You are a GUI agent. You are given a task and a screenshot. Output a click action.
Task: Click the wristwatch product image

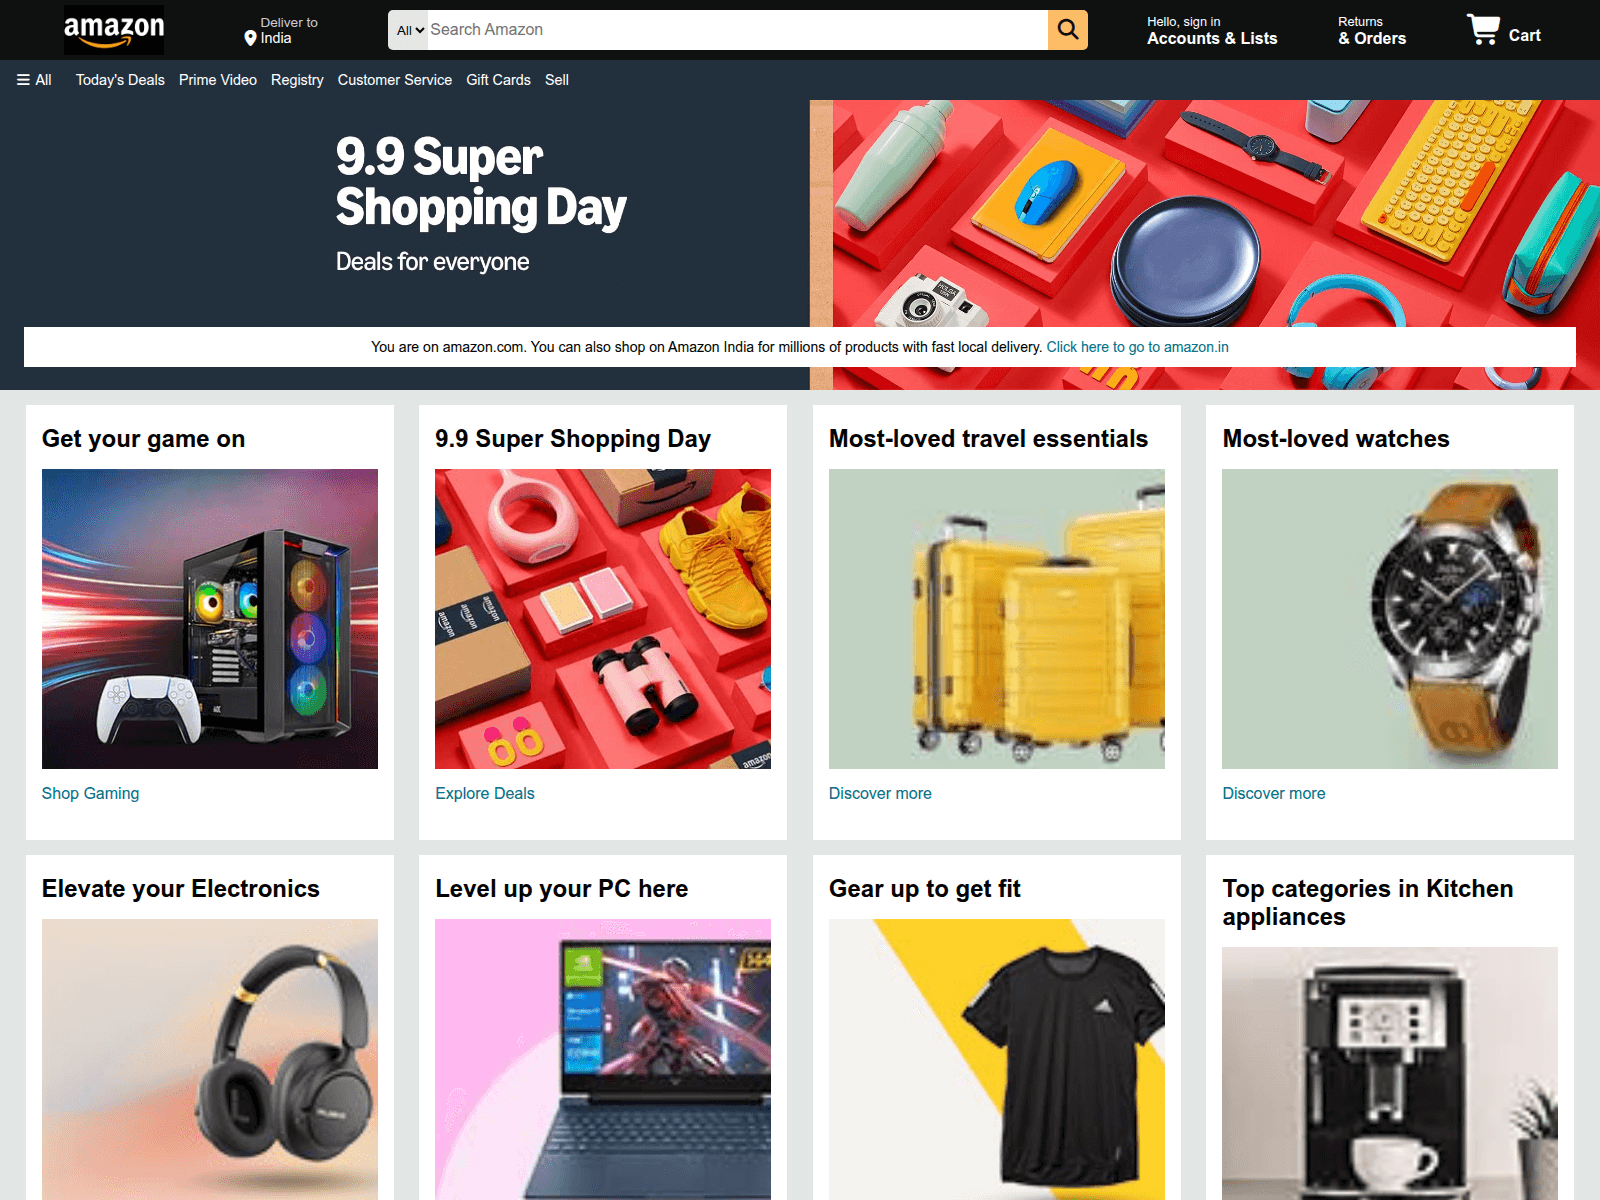click(1390, 619)
